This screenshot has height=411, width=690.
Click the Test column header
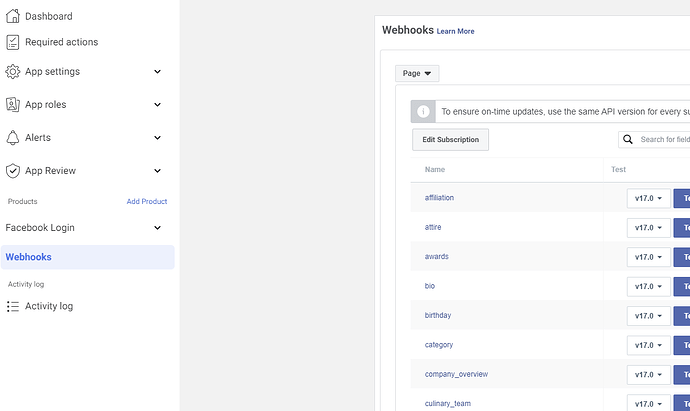click(x=618, y=169)
